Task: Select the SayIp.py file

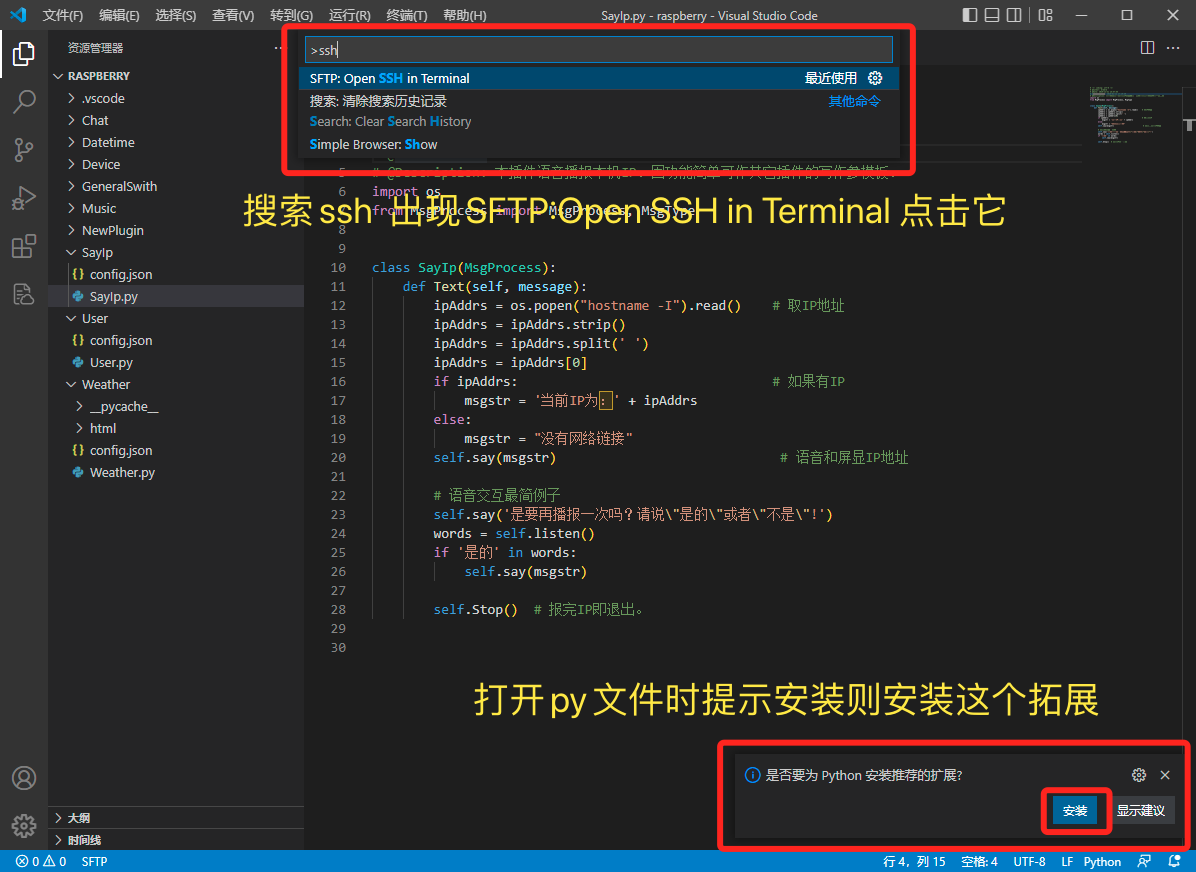Action: pos(175,297)
